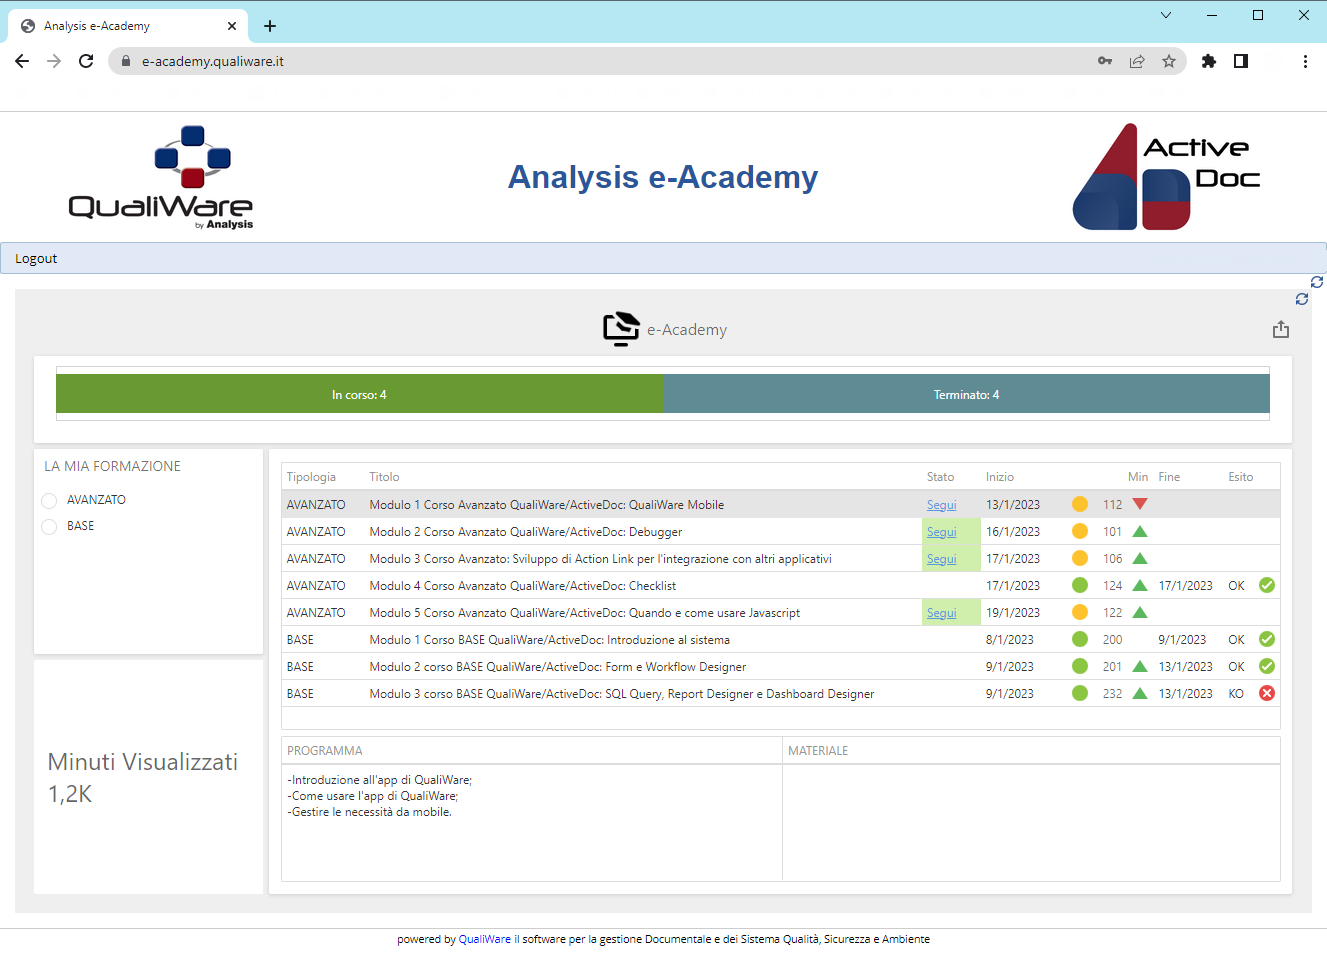Click the red KO icon for Modulo 3 BASE
The height and width of the screenshot is (964, 1327).
(1266, 693)
